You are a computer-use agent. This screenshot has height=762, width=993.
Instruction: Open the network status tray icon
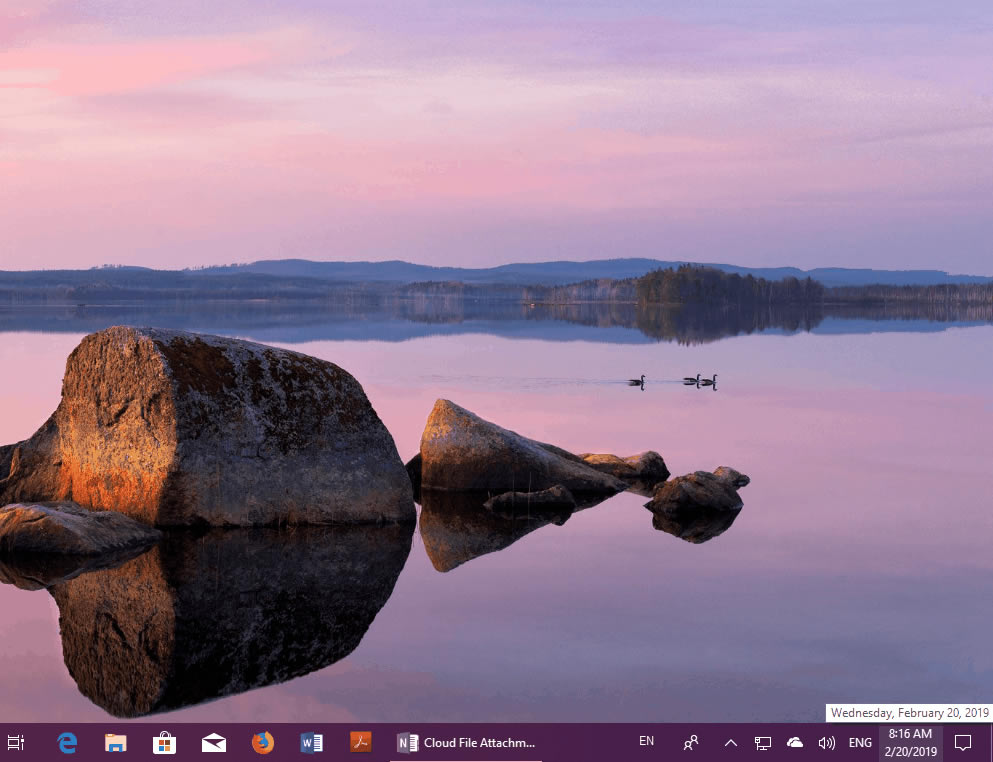point(763,743)
